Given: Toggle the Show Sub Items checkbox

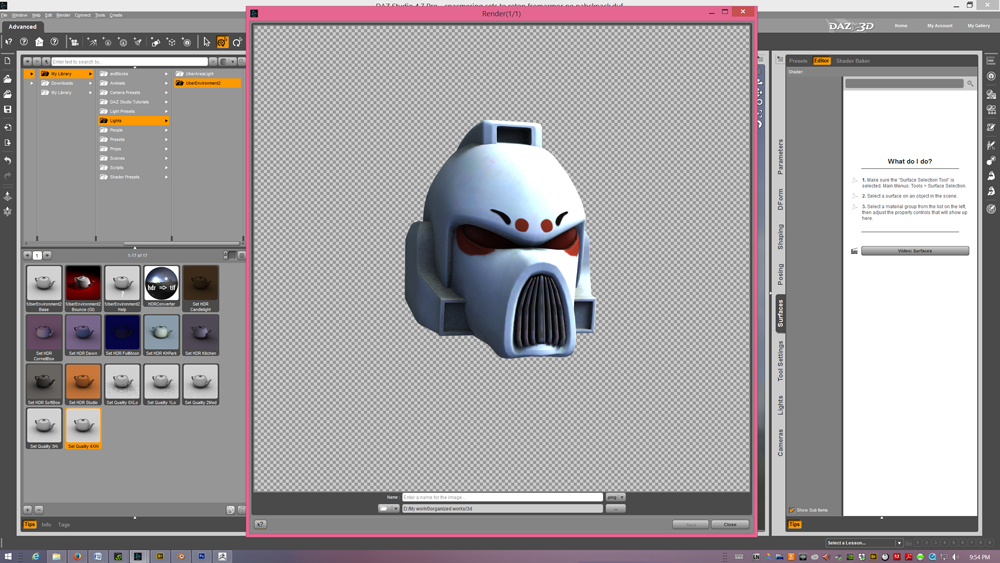Looking at the screenshot, I should tap(792, 510).
